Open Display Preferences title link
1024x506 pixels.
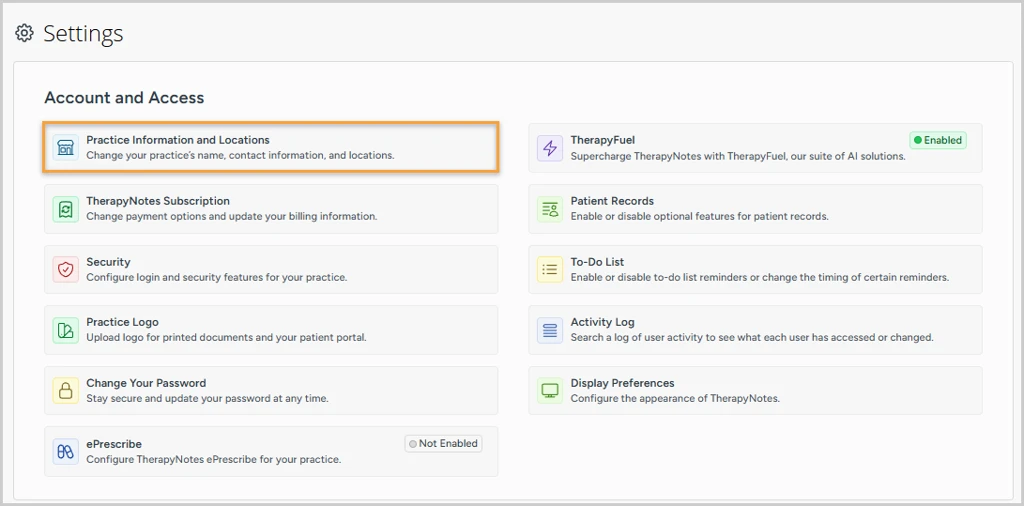coord(622,383)
